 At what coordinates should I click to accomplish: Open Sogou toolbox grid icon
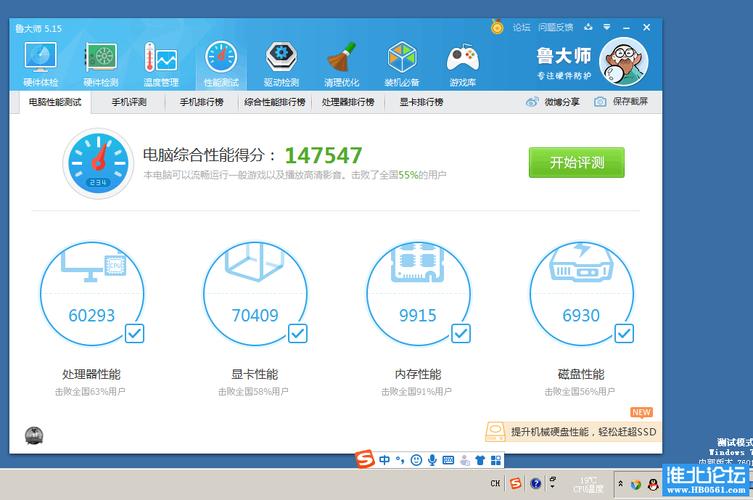(496, 460)
